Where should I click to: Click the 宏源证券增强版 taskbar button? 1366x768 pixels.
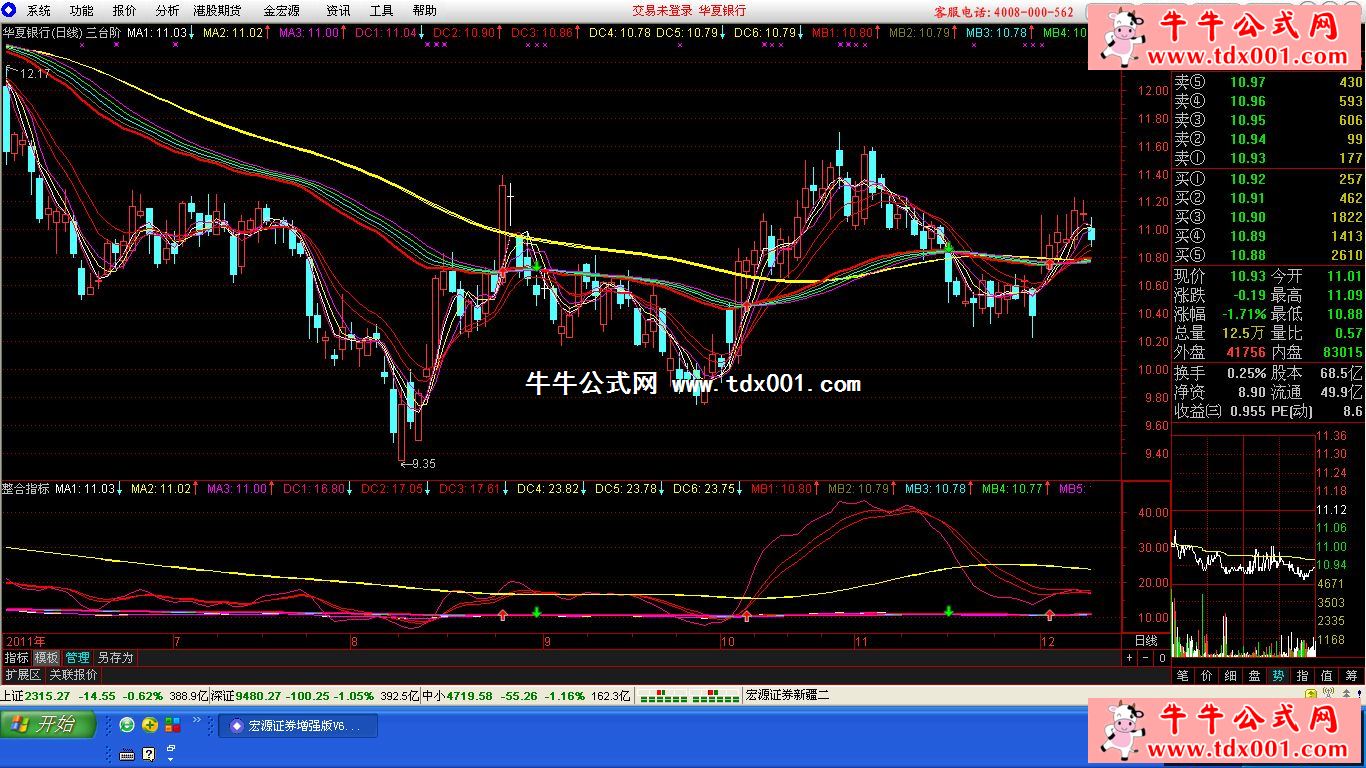tap(298, 726)
